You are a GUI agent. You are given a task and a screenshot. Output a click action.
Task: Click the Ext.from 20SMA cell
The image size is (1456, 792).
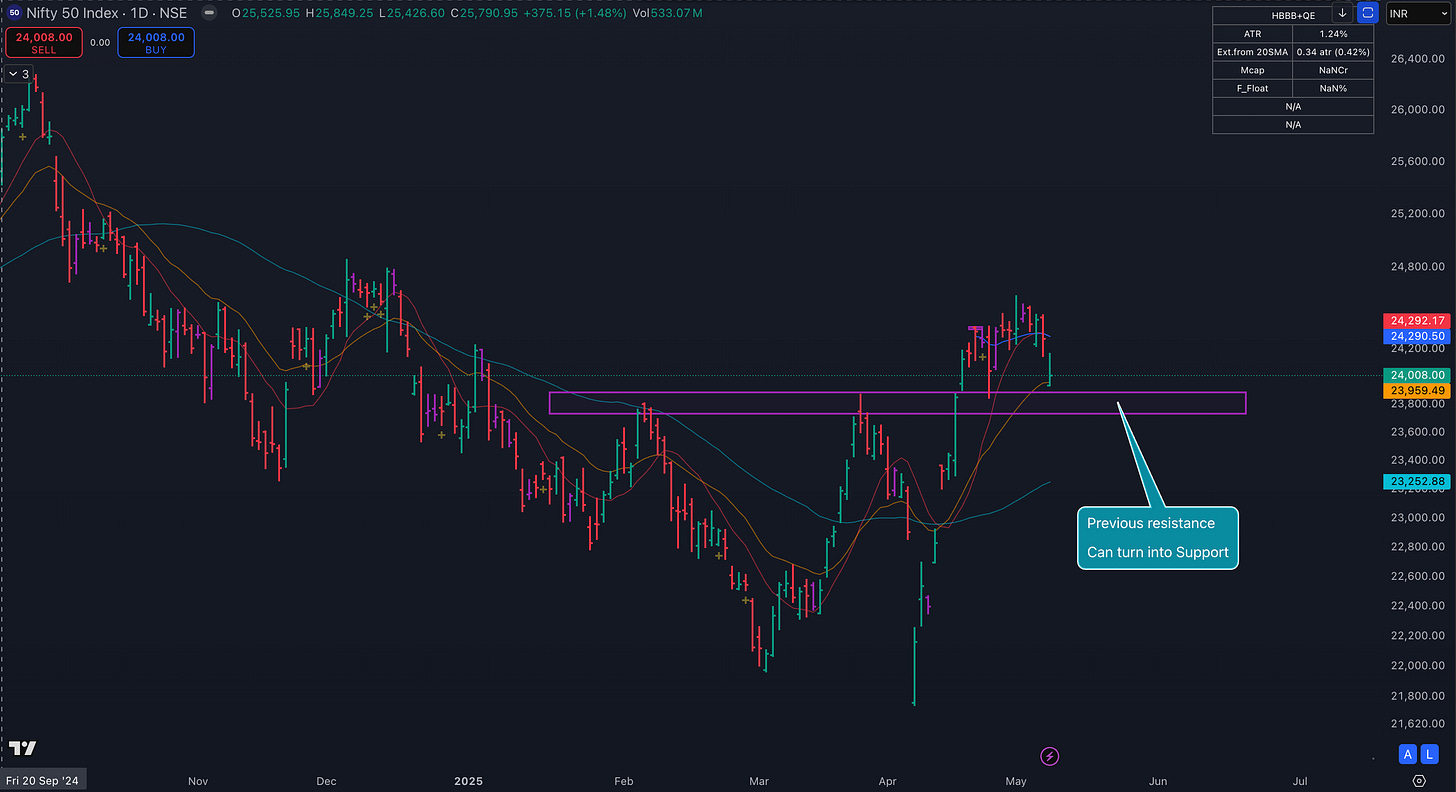point(1252,51)
